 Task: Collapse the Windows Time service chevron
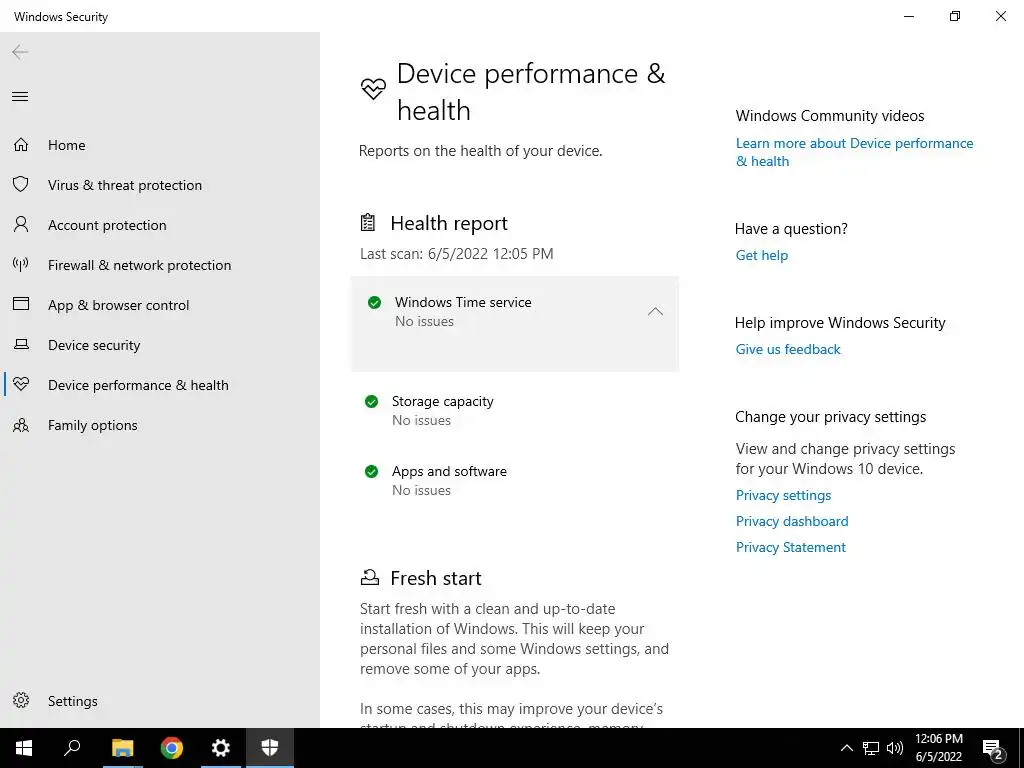[655, 312]
